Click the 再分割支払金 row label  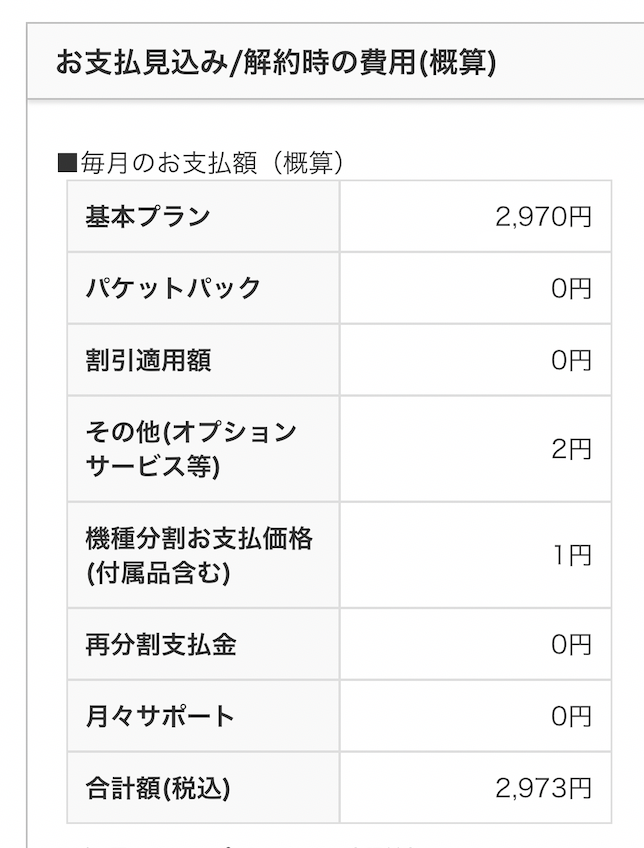click(161, 644)
